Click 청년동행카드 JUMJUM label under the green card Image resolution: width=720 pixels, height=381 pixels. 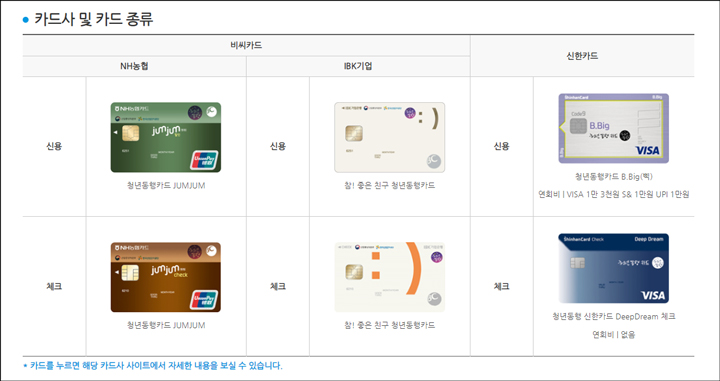pos(166,185)
